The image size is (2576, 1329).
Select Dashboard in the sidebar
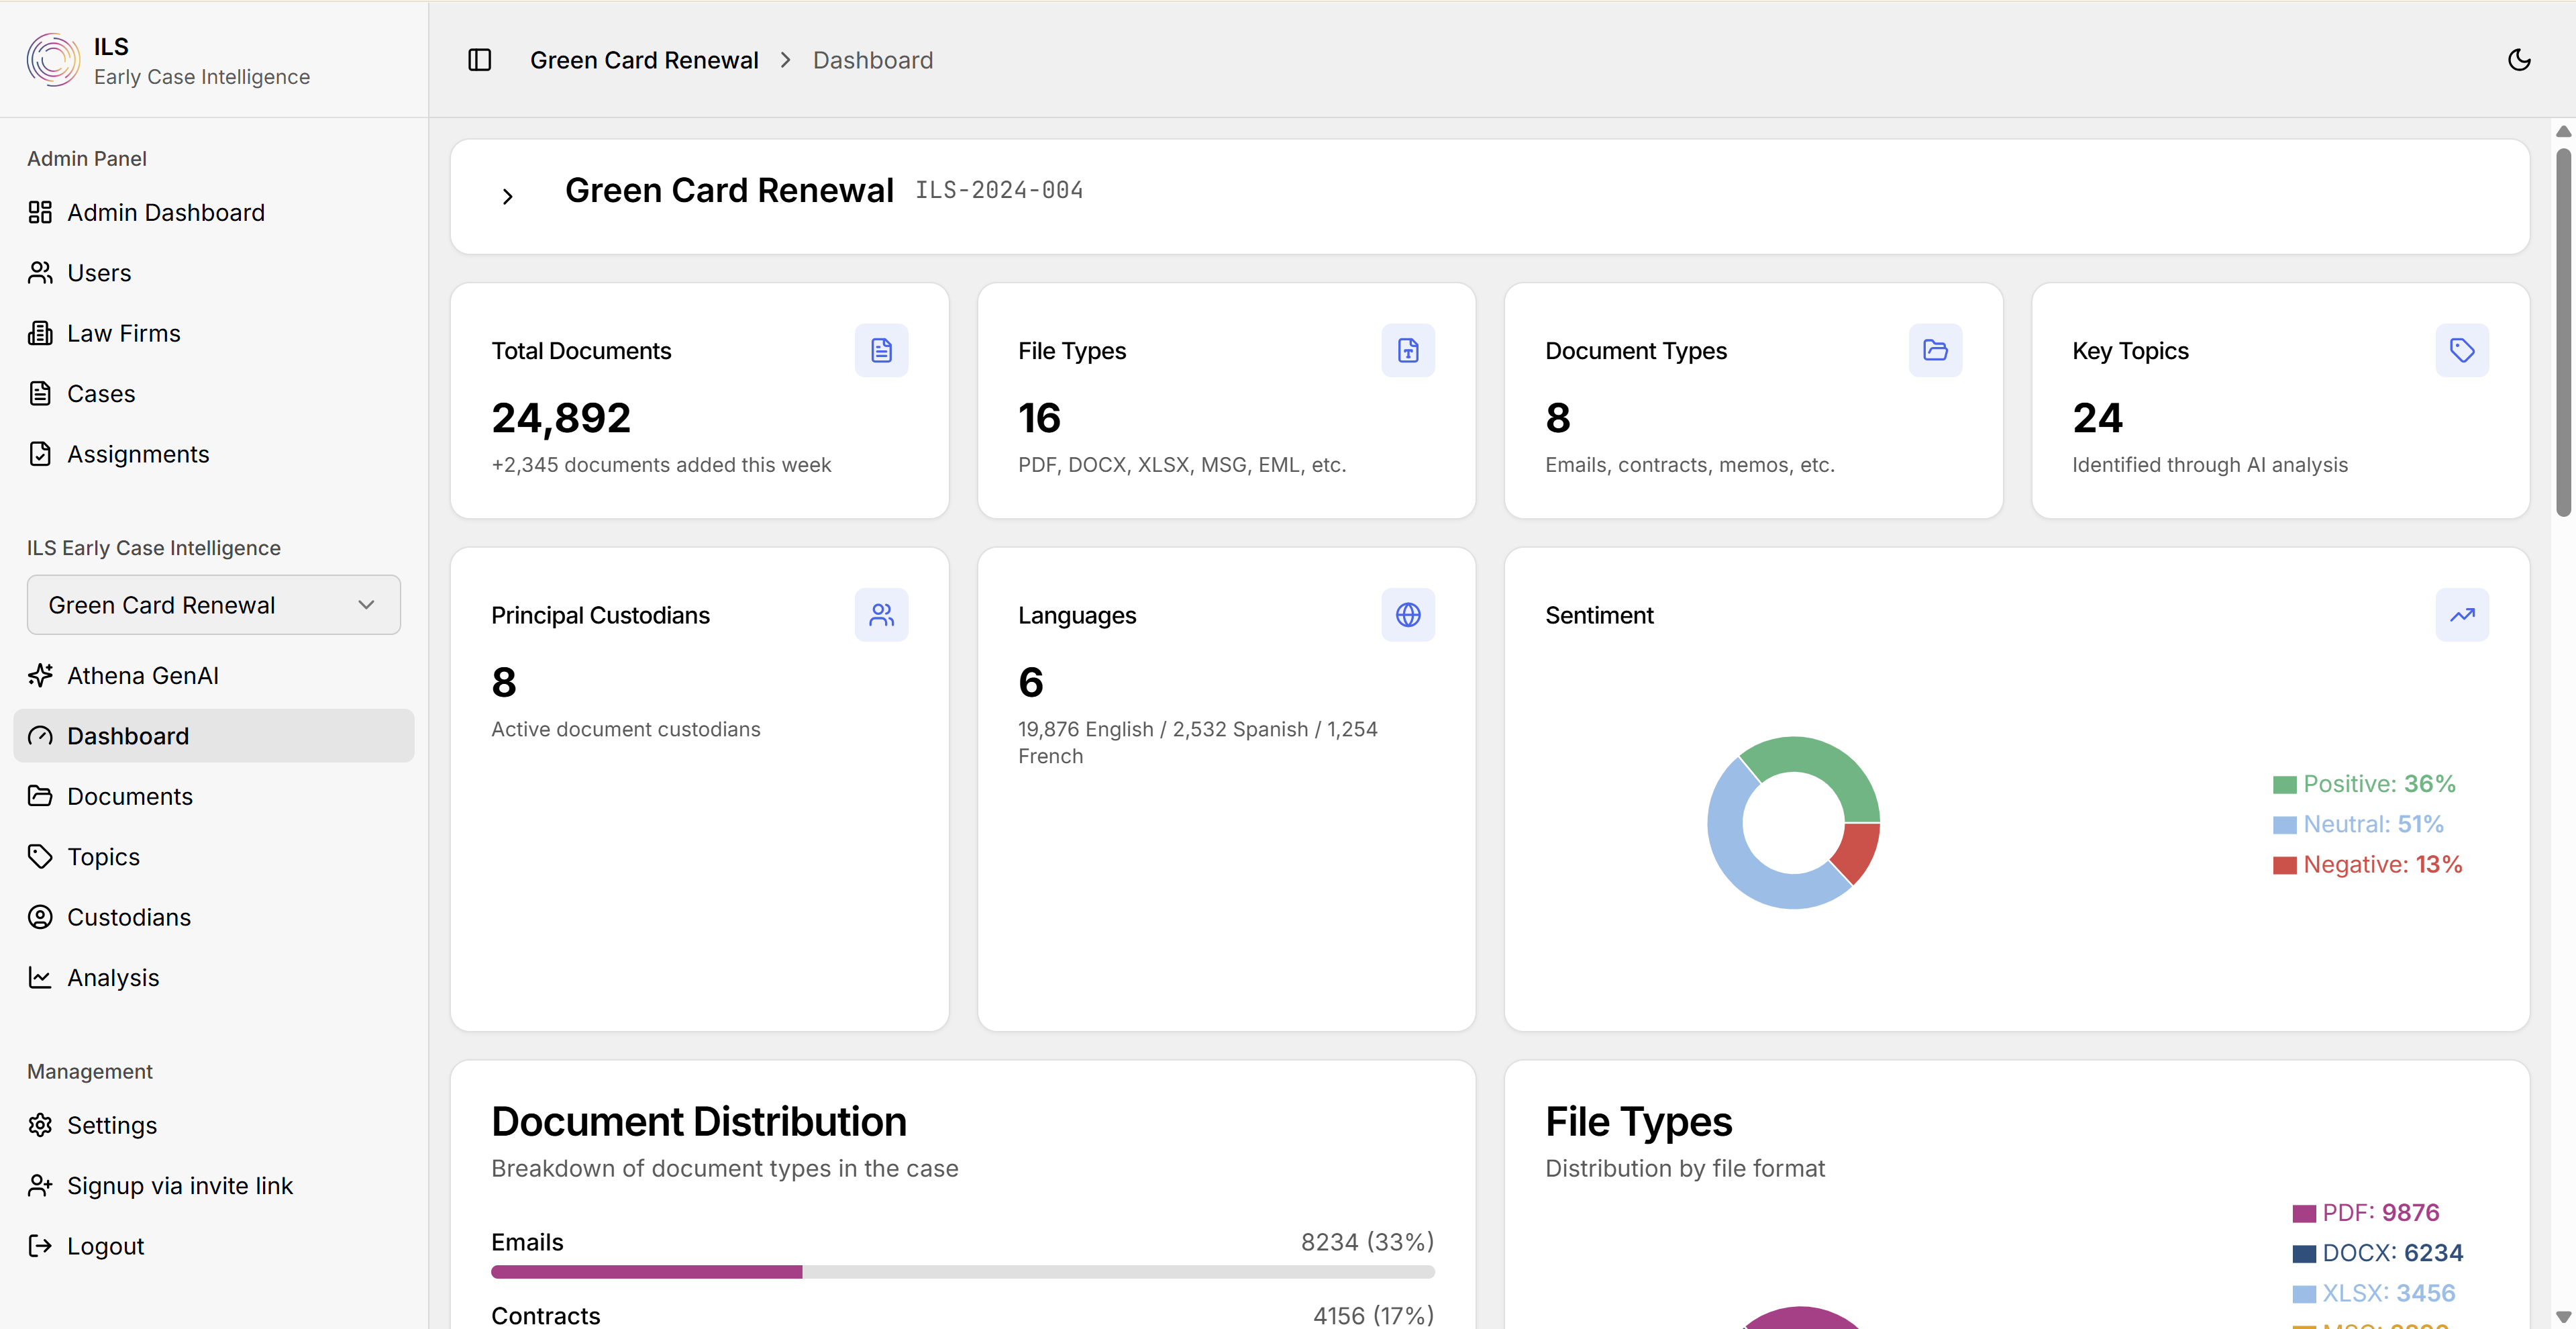(x=214, y=736)
